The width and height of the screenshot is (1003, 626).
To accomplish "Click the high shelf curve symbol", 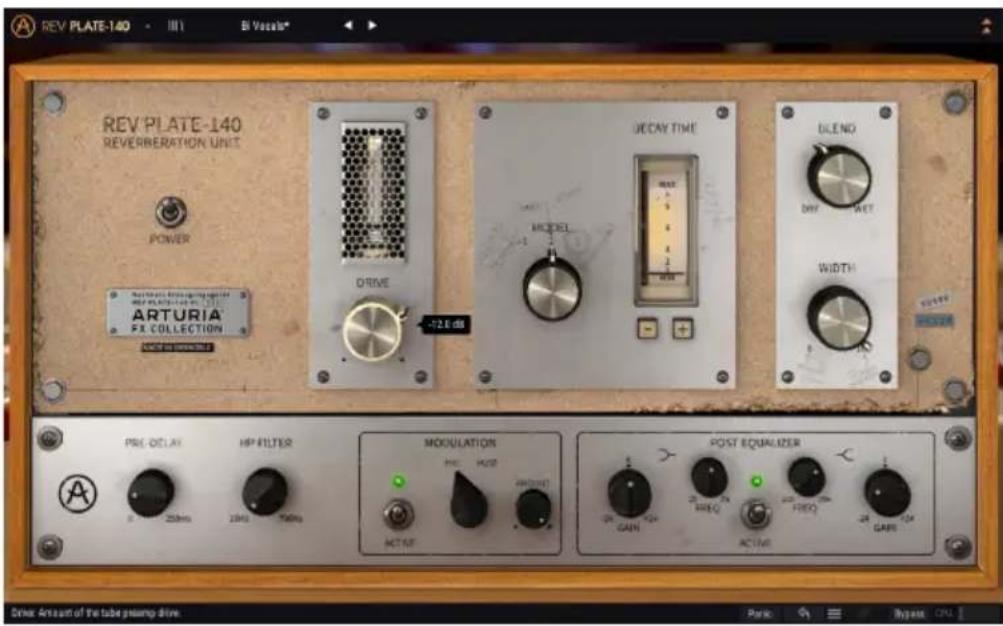I will tap(845, 455).
